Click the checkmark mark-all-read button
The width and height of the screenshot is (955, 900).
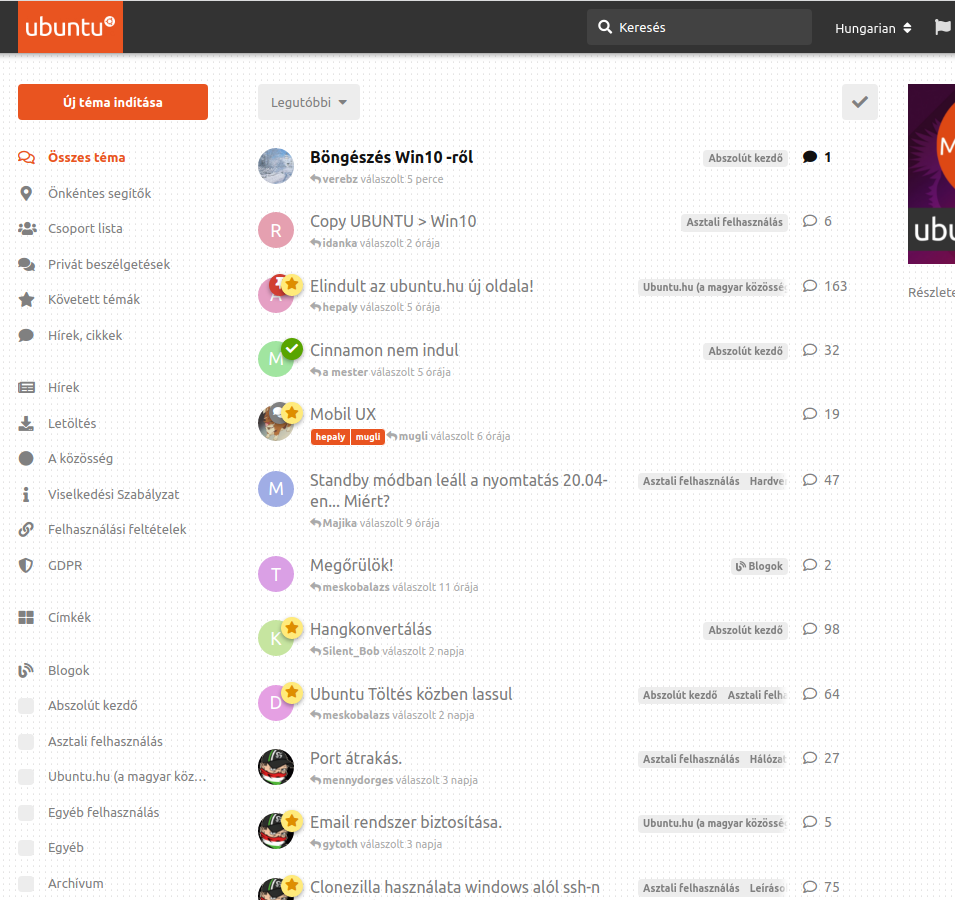[859, 102]
